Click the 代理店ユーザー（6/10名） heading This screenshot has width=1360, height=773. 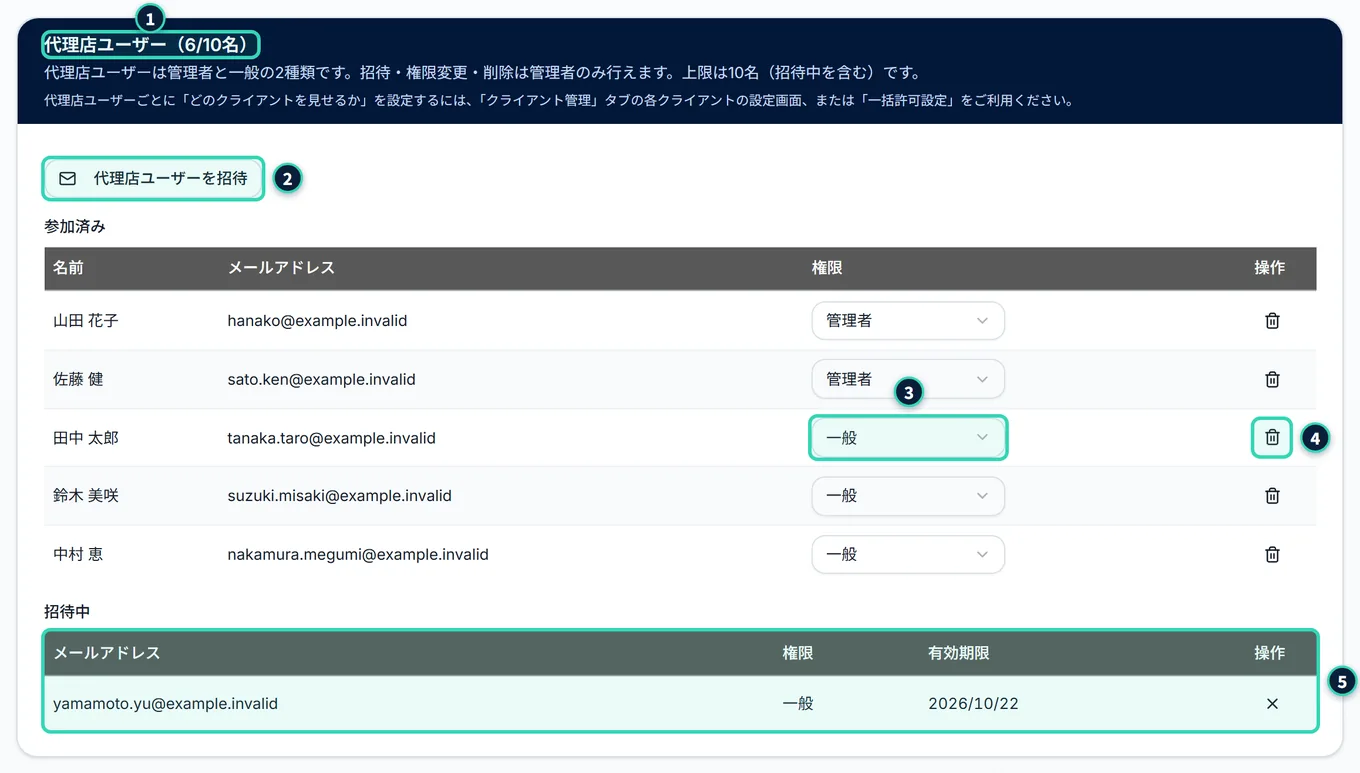pyautogui.click(x=151, y=45)
